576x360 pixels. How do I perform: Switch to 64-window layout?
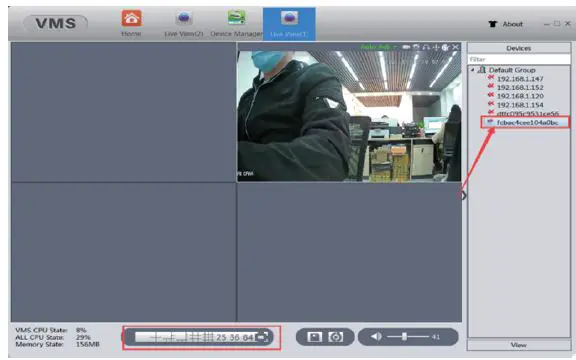(x=248, y=337)
